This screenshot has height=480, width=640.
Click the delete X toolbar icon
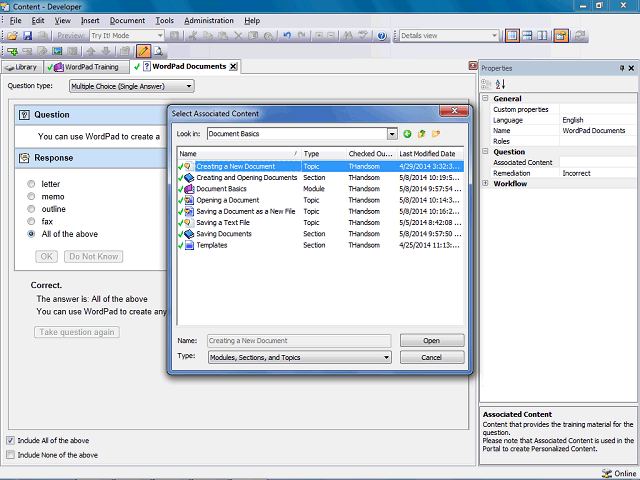238,36
